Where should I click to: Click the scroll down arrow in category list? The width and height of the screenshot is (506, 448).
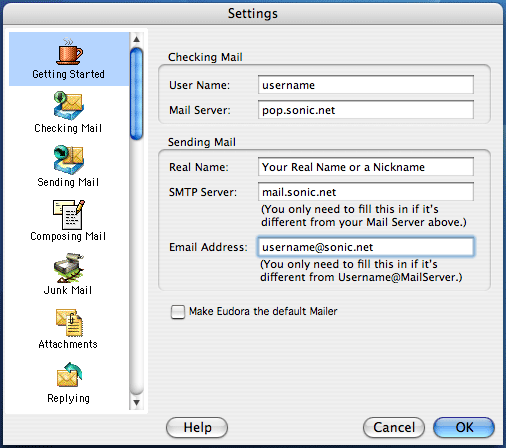(136, 402)
